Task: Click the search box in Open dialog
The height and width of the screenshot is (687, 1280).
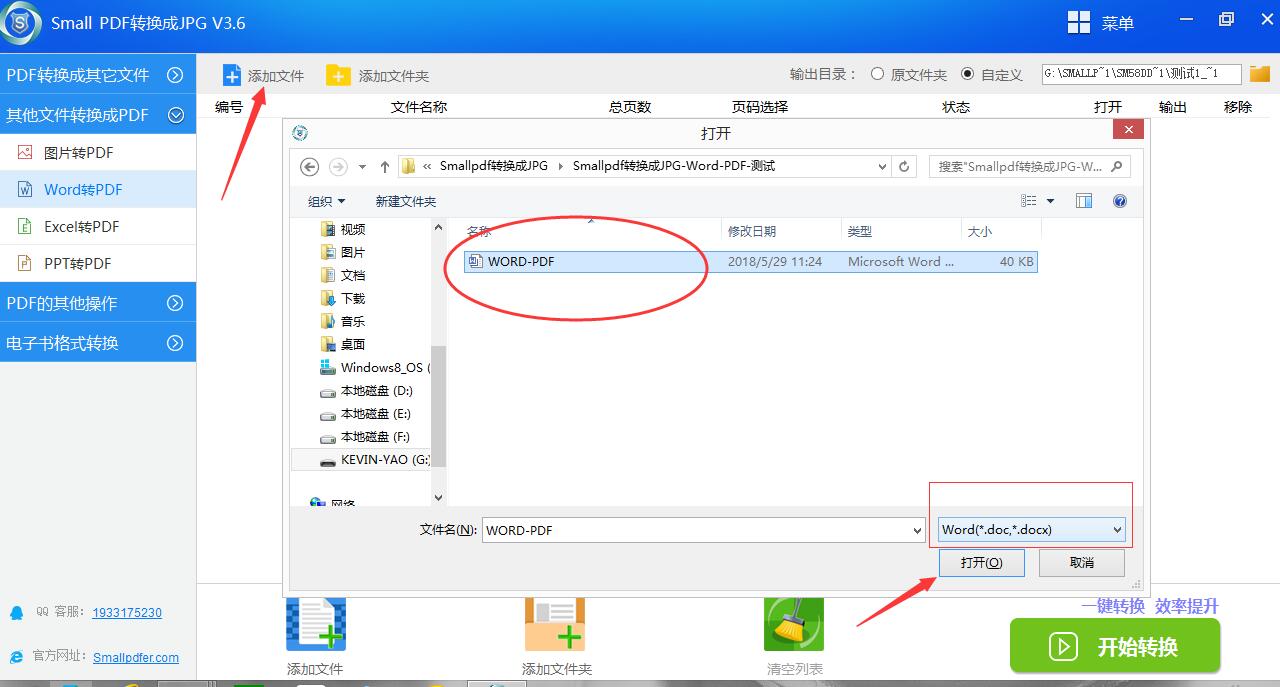Action: pyautogui.click(x=1029, y=167)
